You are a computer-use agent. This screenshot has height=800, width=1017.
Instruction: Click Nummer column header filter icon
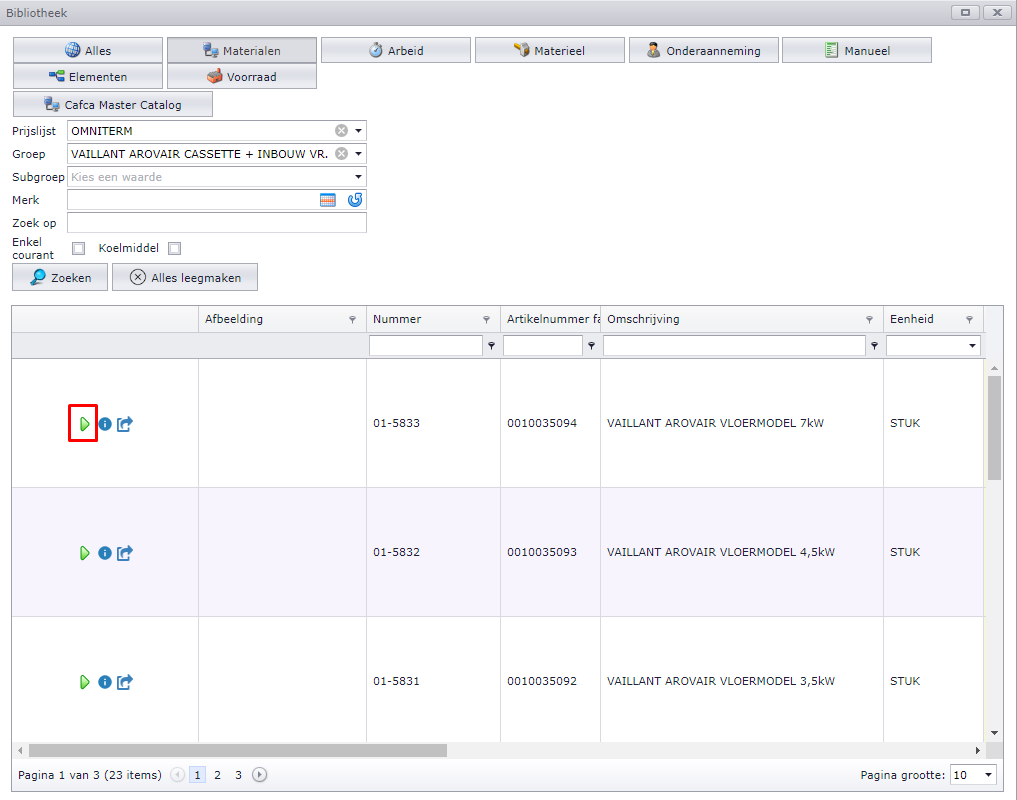[486, 319]
